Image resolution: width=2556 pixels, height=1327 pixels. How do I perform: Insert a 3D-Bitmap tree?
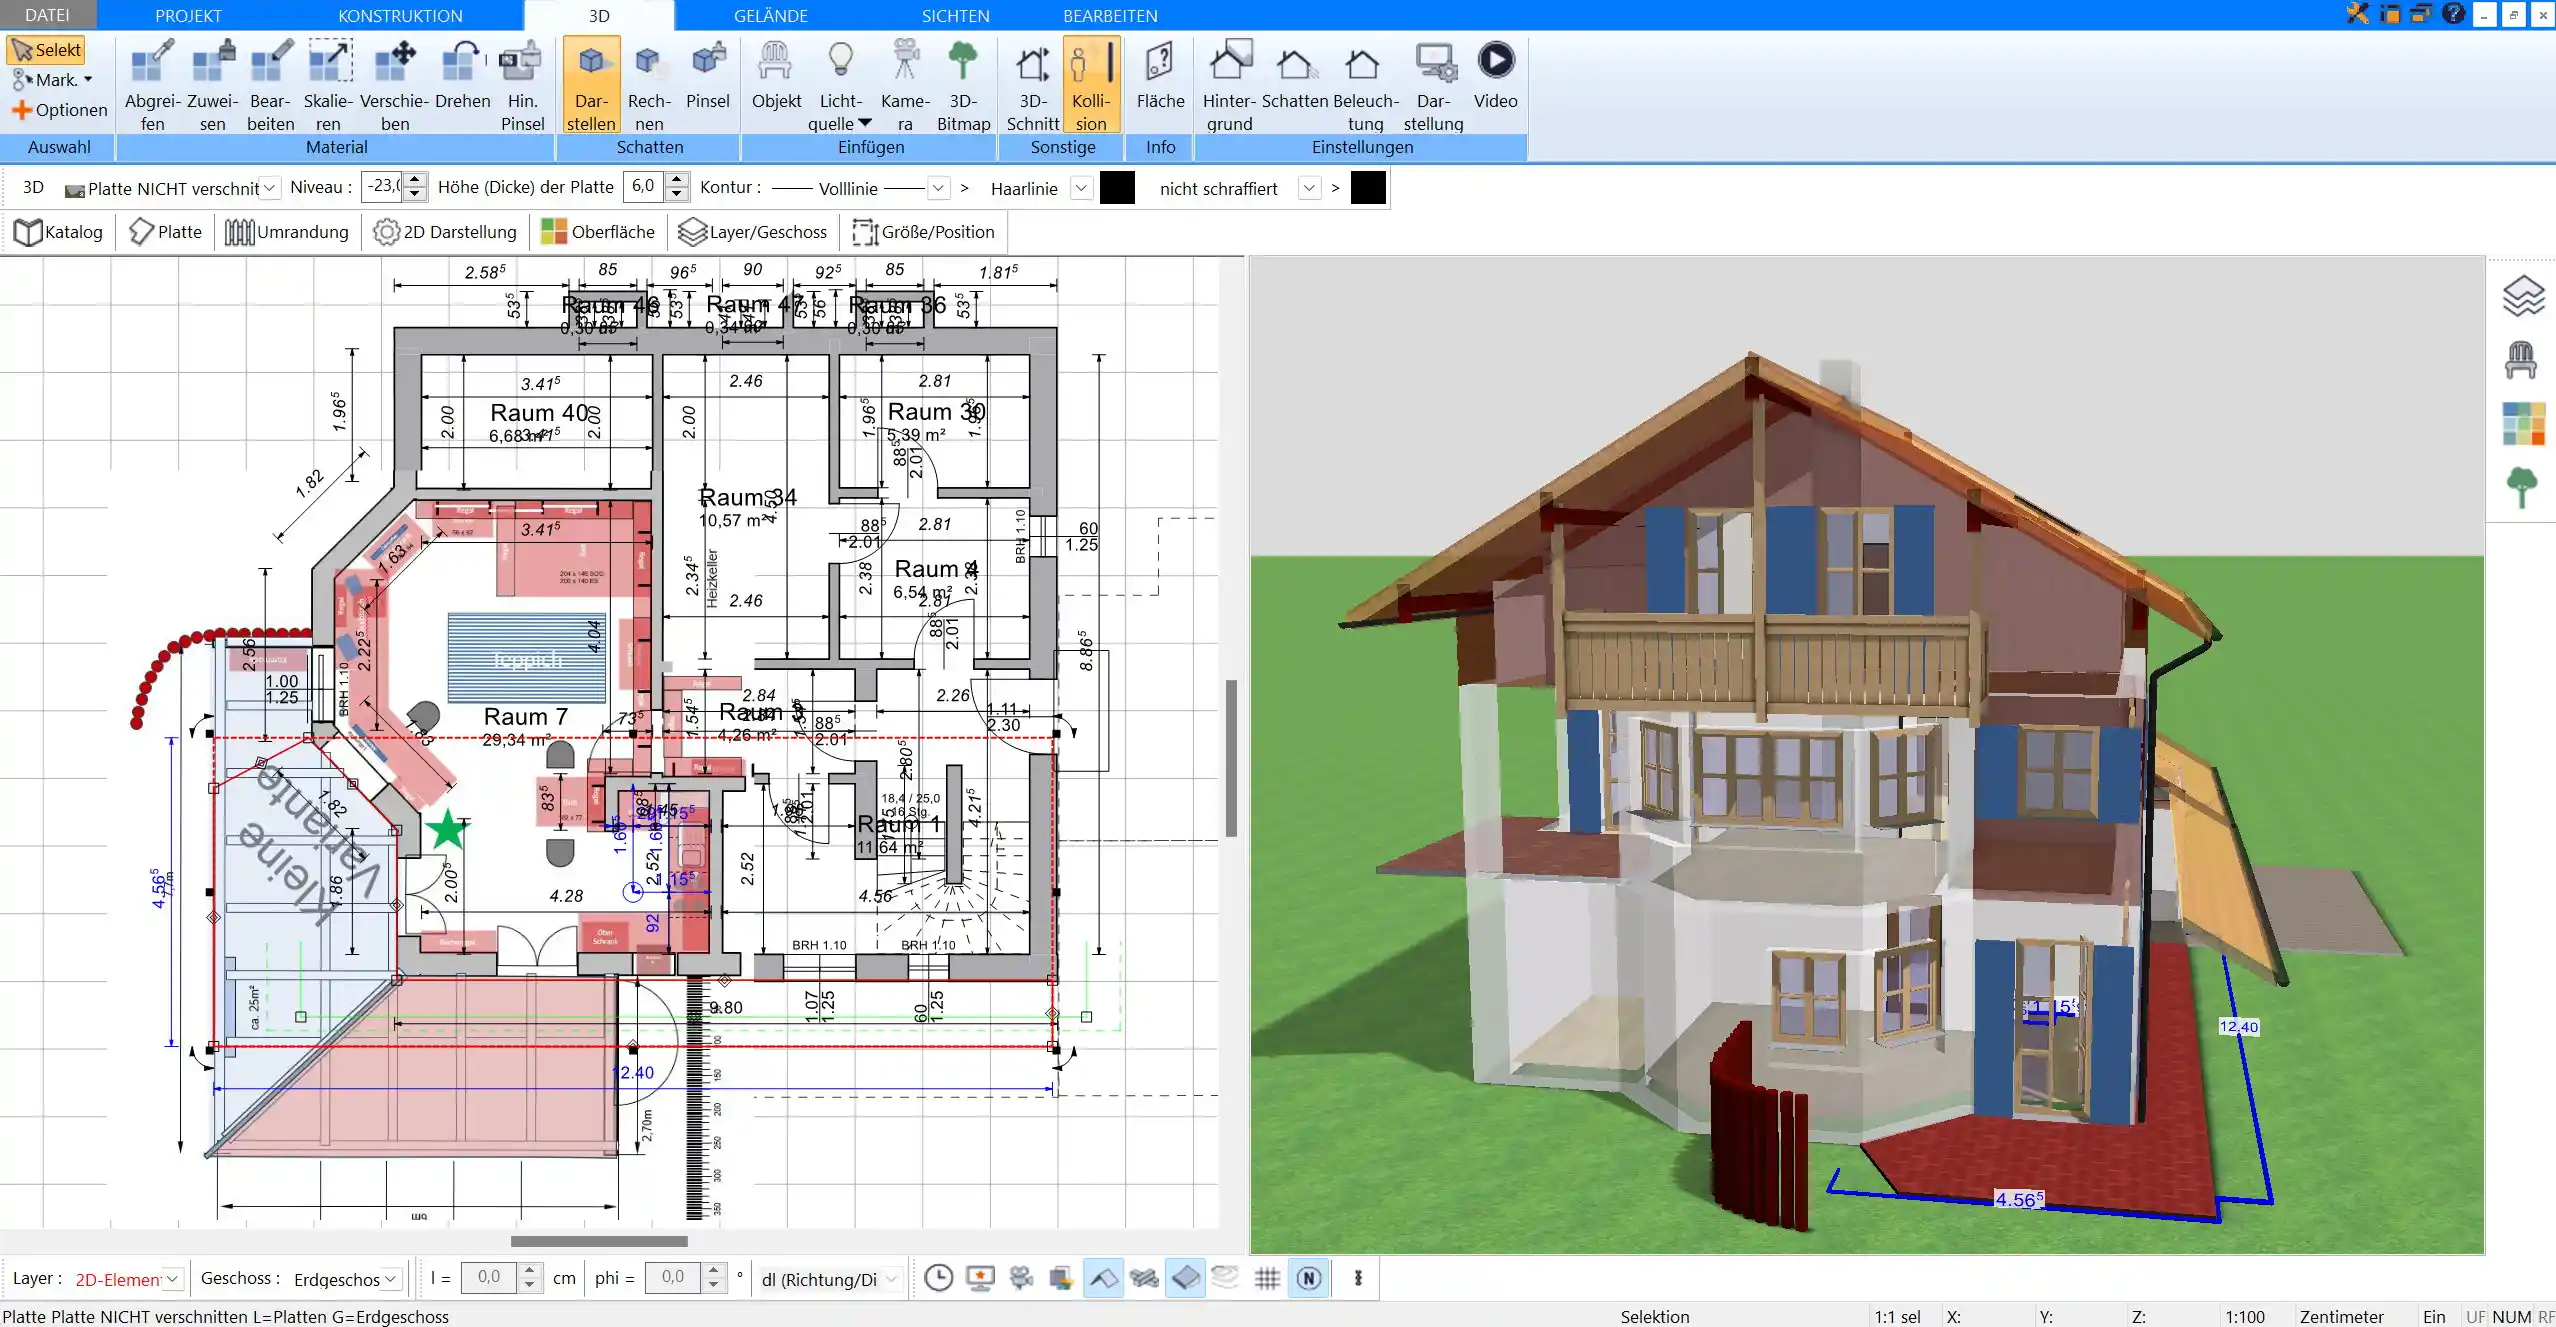(963, 86)
